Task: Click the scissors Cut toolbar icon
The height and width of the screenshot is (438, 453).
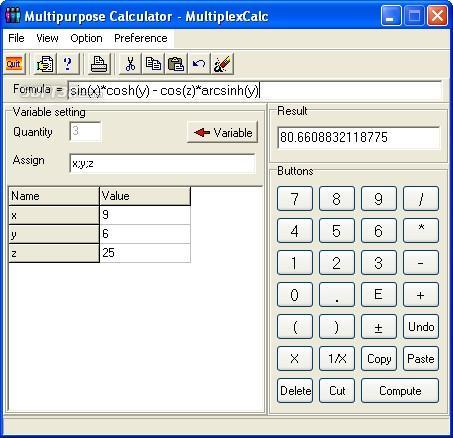Action: [x=130, y=64]
